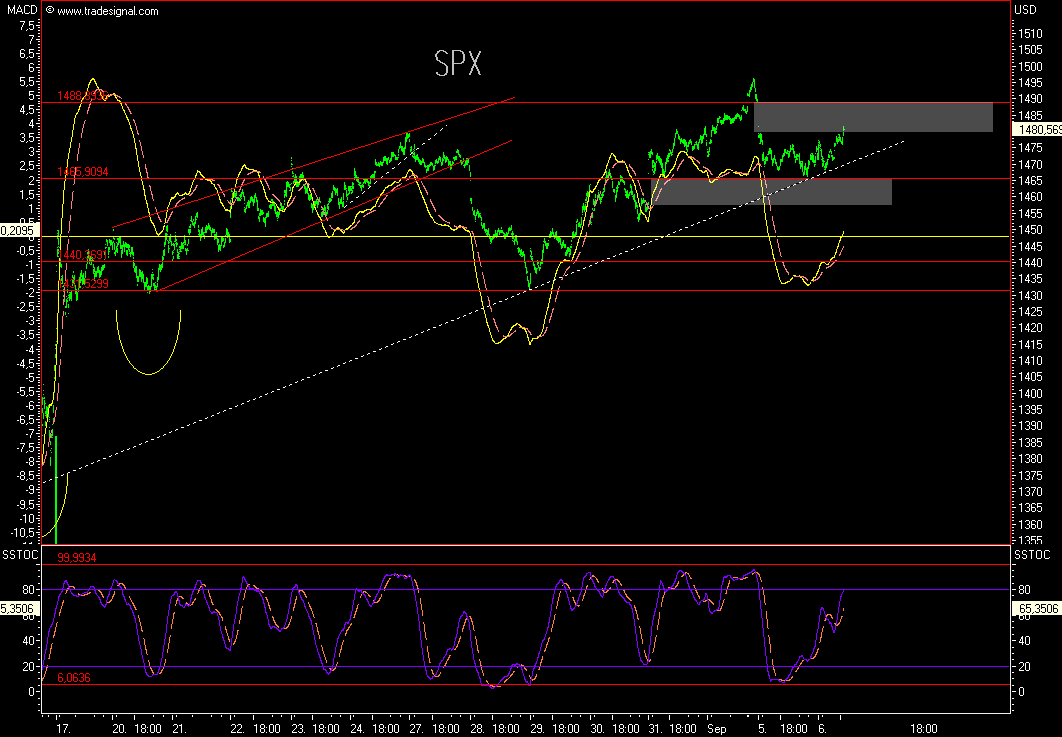Viewport: 1062px width, 737px height.
Task: Select the stochastic value tag 65,3506
Action: 1037,608
